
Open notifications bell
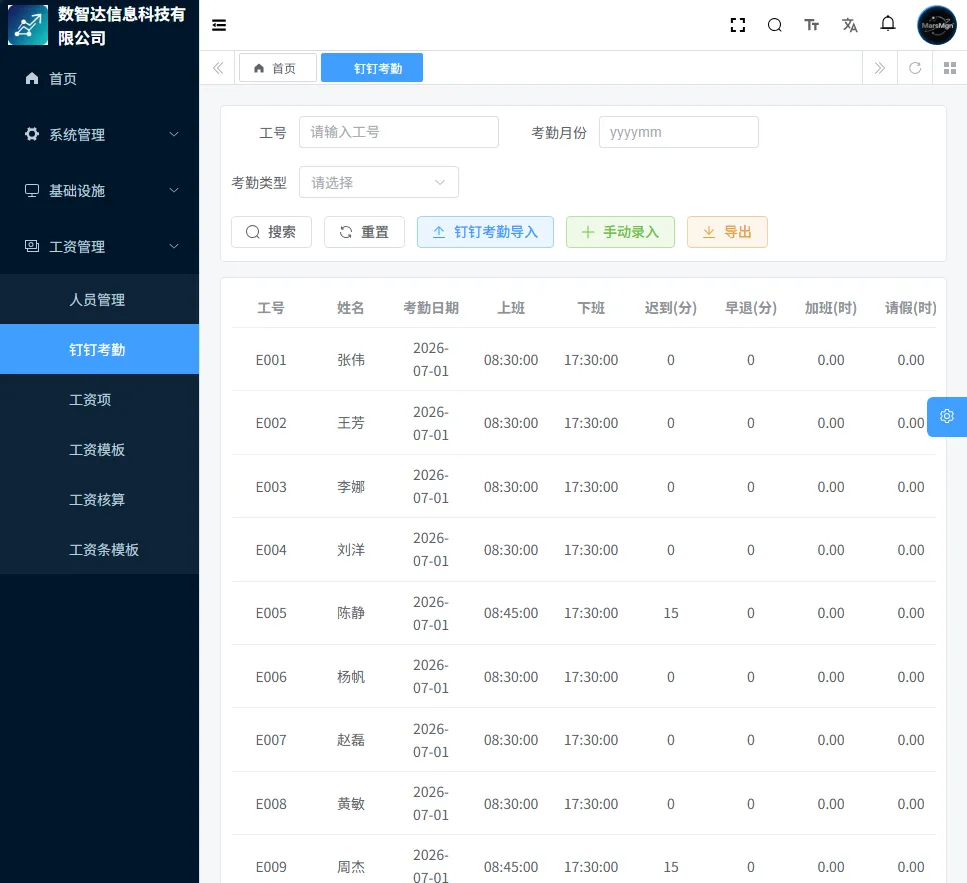887,24
